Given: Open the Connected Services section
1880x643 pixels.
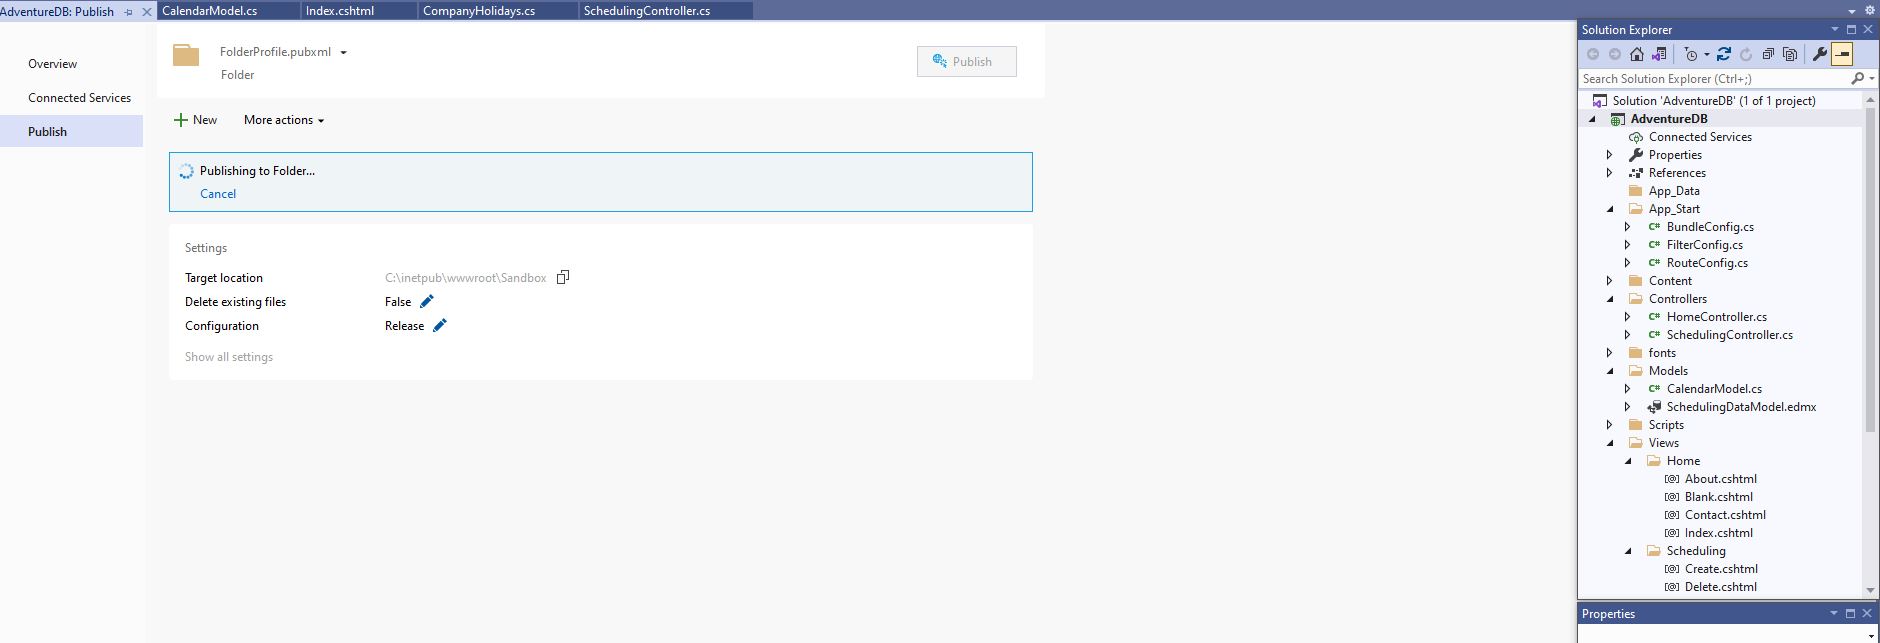Looking at the screenshot, I should 79,98.
